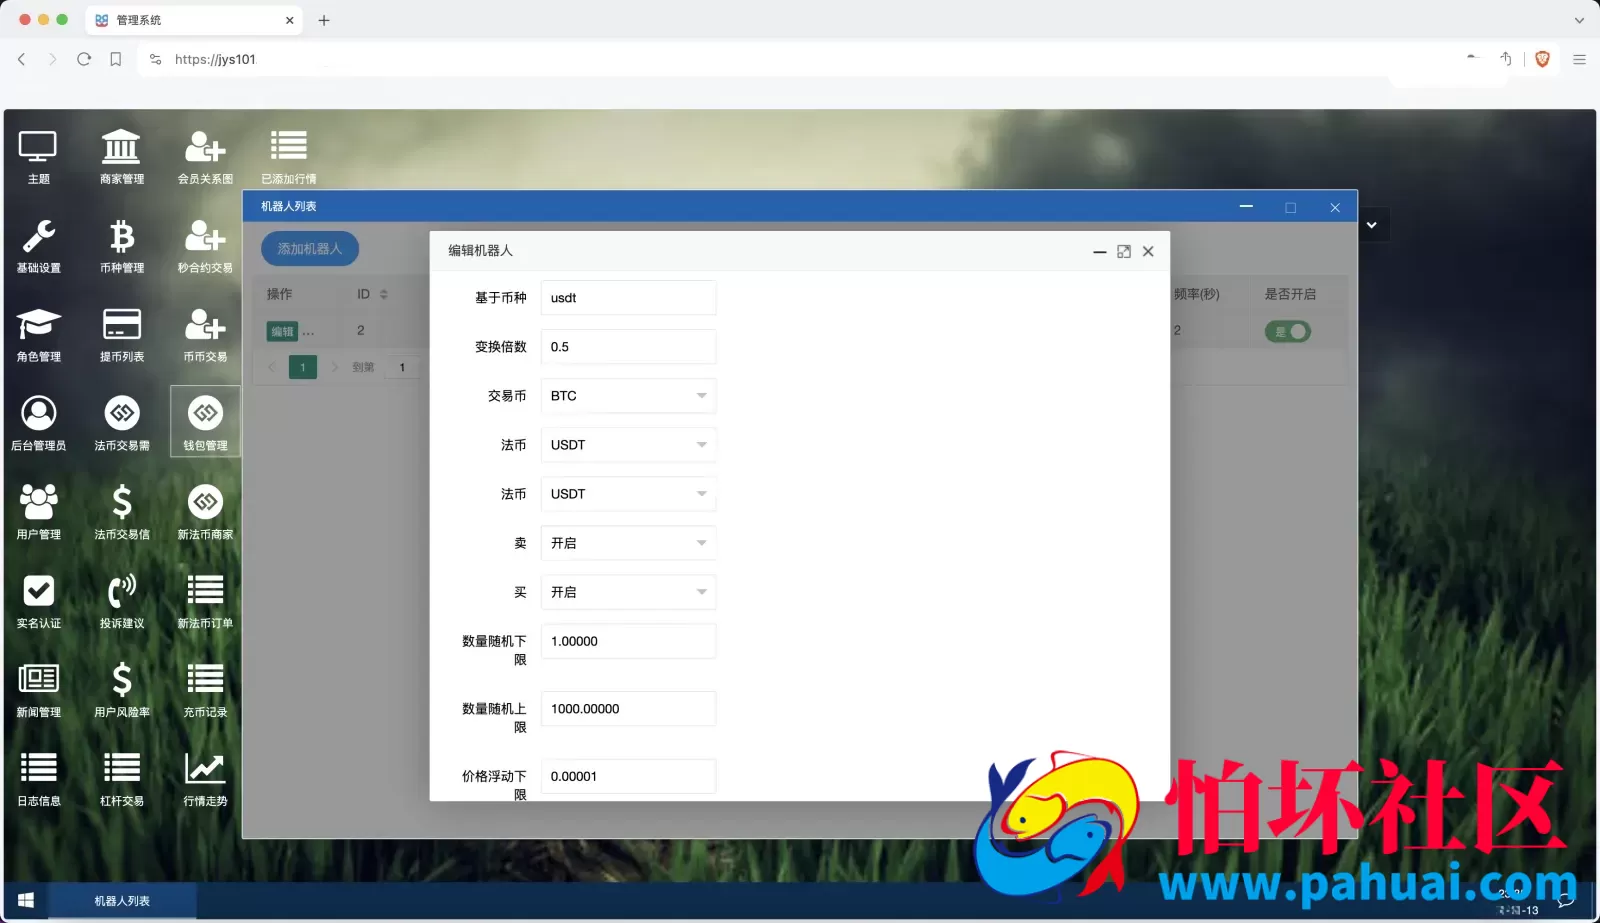The height and width of the screenshot is (923, 1600).
Task: Expand the 交易币 BTC dropdown
Action: click(x=628, y=396)
